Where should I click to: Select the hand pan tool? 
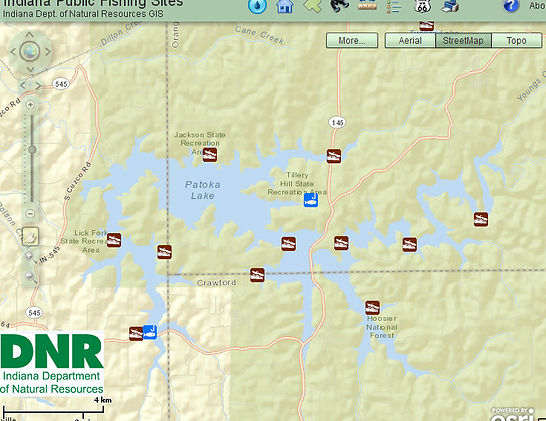[31, 237]
